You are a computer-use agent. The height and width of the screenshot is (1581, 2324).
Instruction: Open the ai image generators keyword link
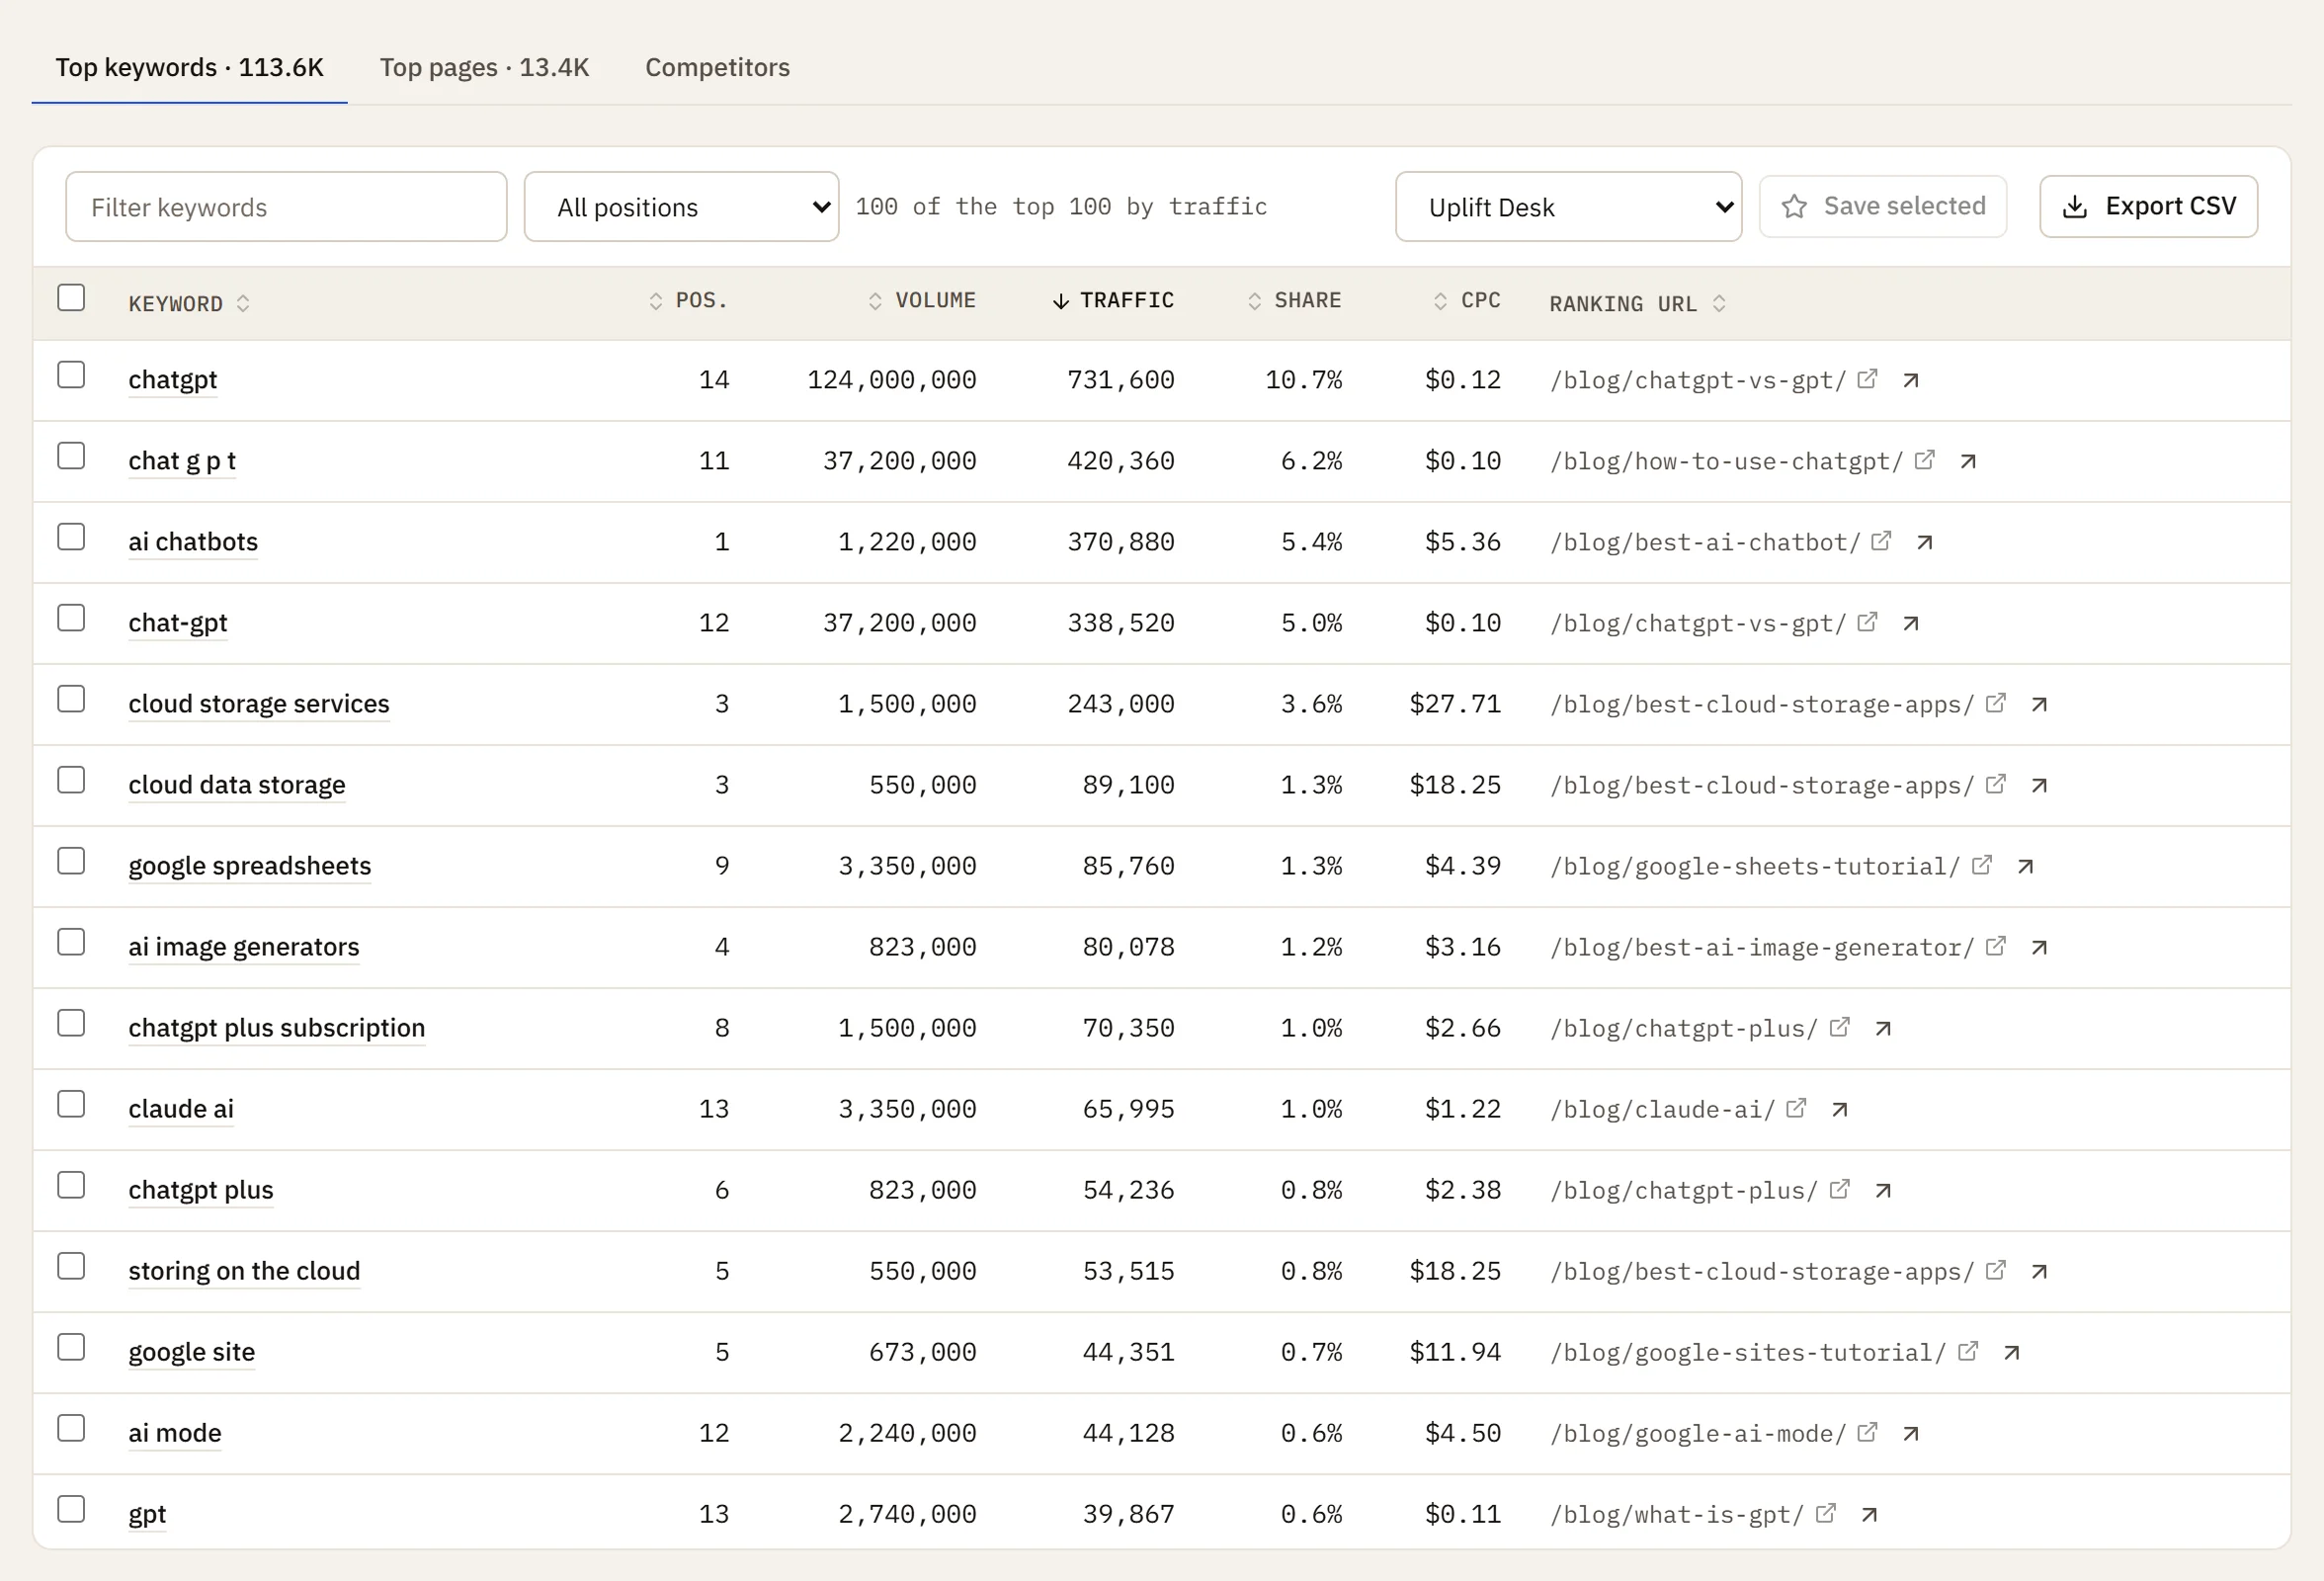244,947
